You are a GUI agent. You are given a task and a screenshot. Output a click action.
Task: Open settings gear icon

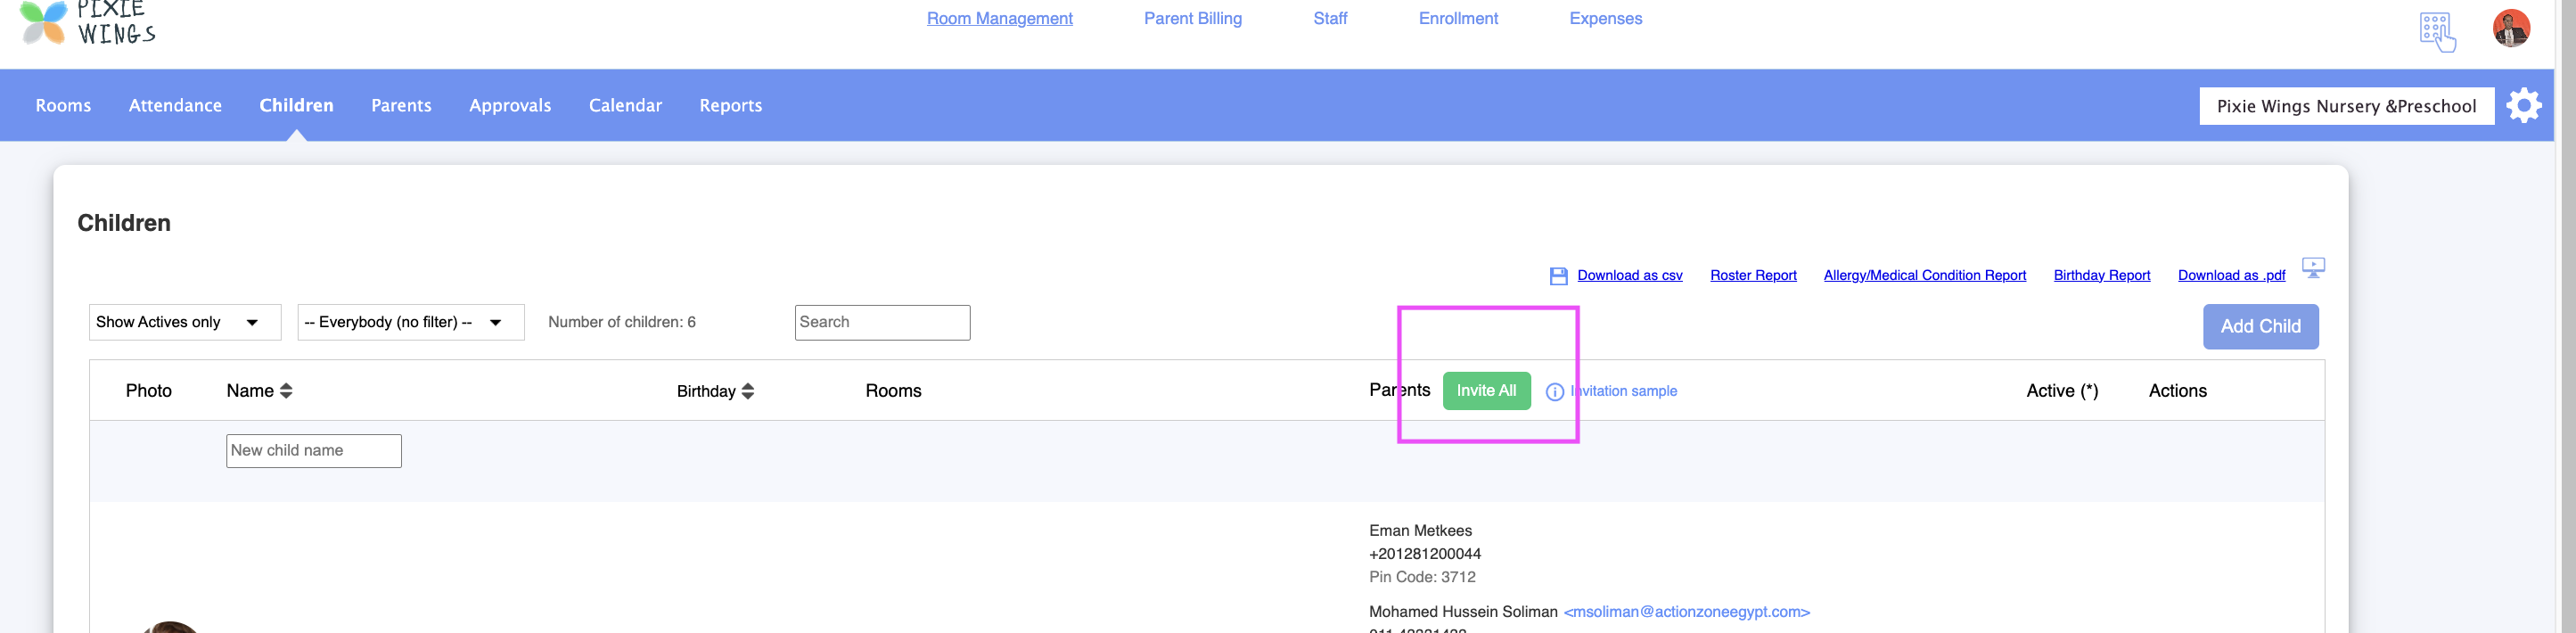tap(2524, 105)
